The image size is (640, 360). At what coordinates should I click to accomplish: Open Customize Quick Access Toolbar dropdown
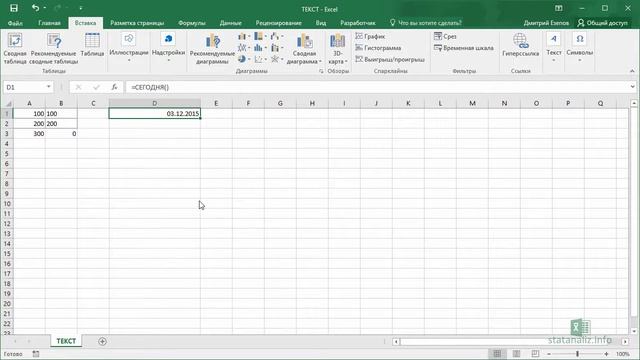click(80, 8)
